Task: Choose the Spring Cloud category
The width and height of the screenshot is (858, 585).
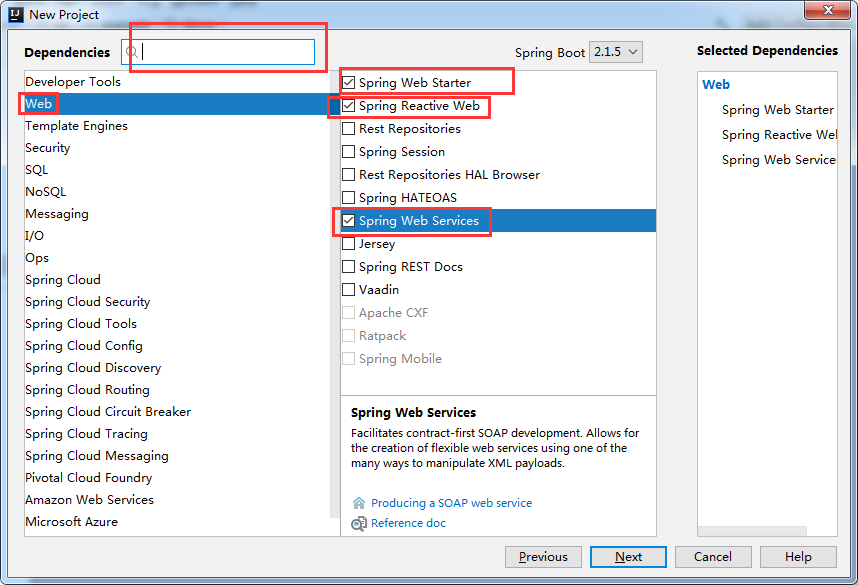Action: [177, 280]
